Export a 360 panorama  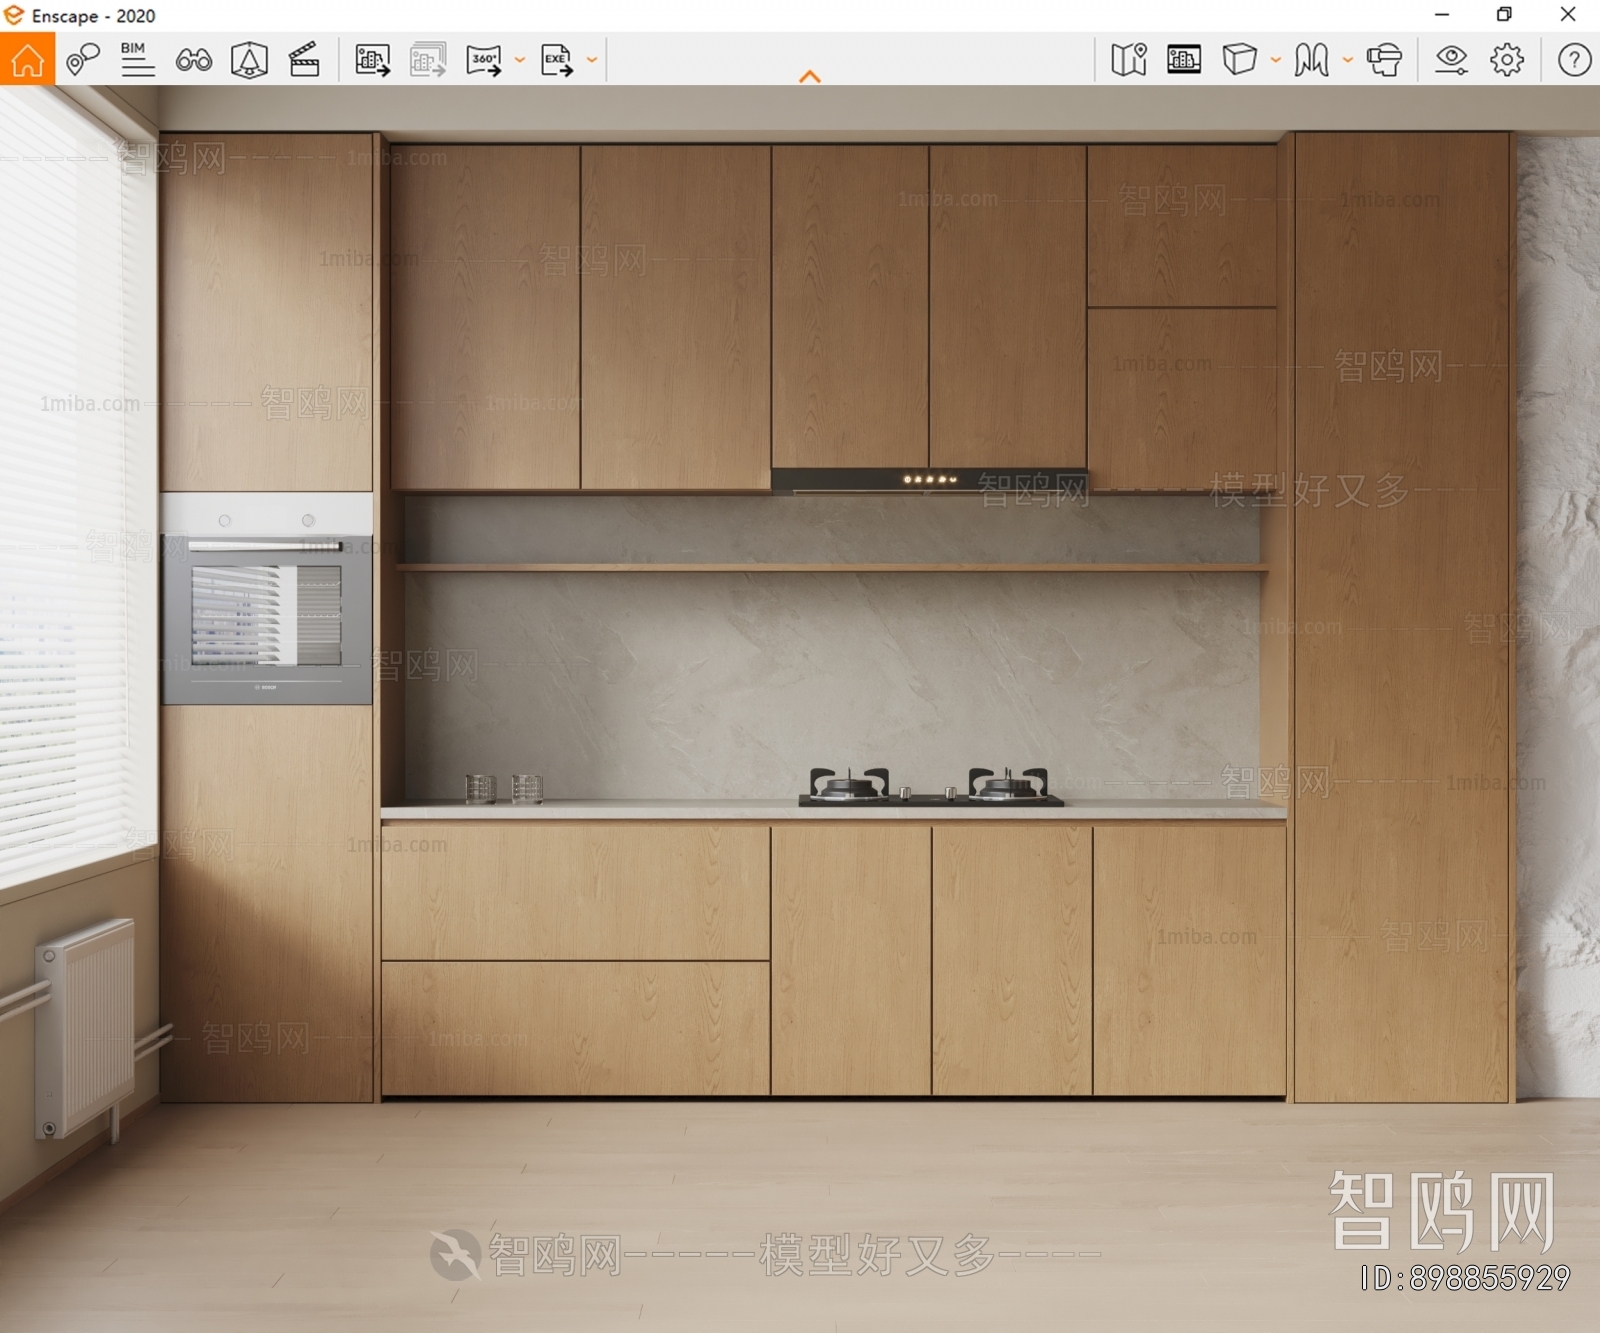484,60
